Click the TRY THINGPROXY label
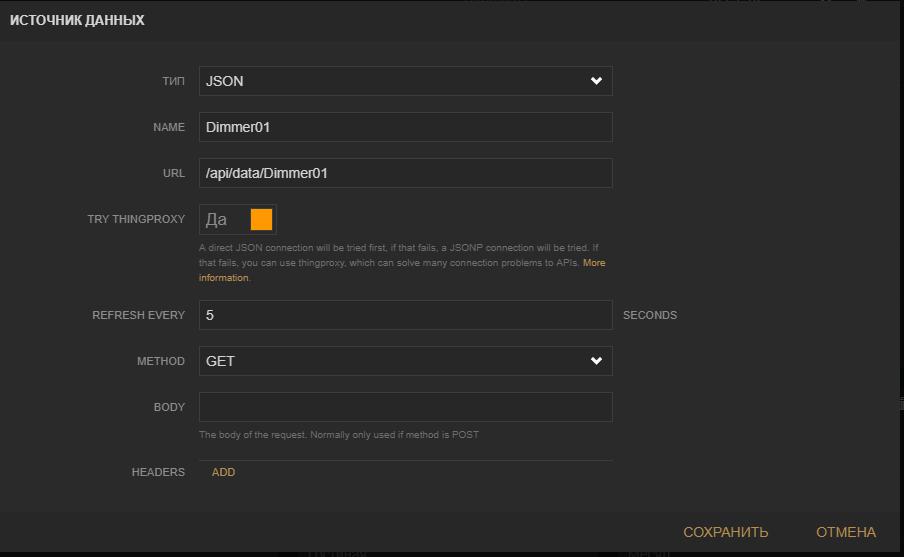This screenshot has height=557, width=904. [x=136, y=219]
